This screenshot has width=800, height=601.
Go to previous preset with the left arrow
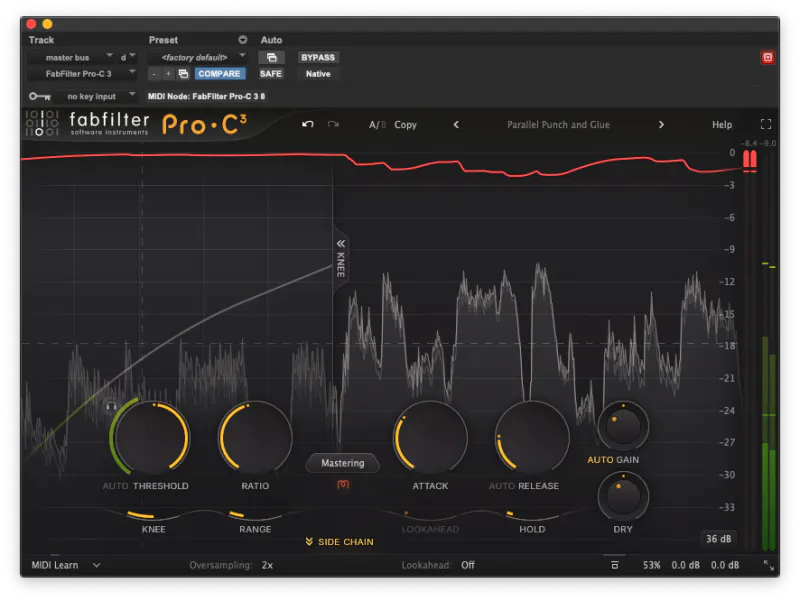coord(456,124)
